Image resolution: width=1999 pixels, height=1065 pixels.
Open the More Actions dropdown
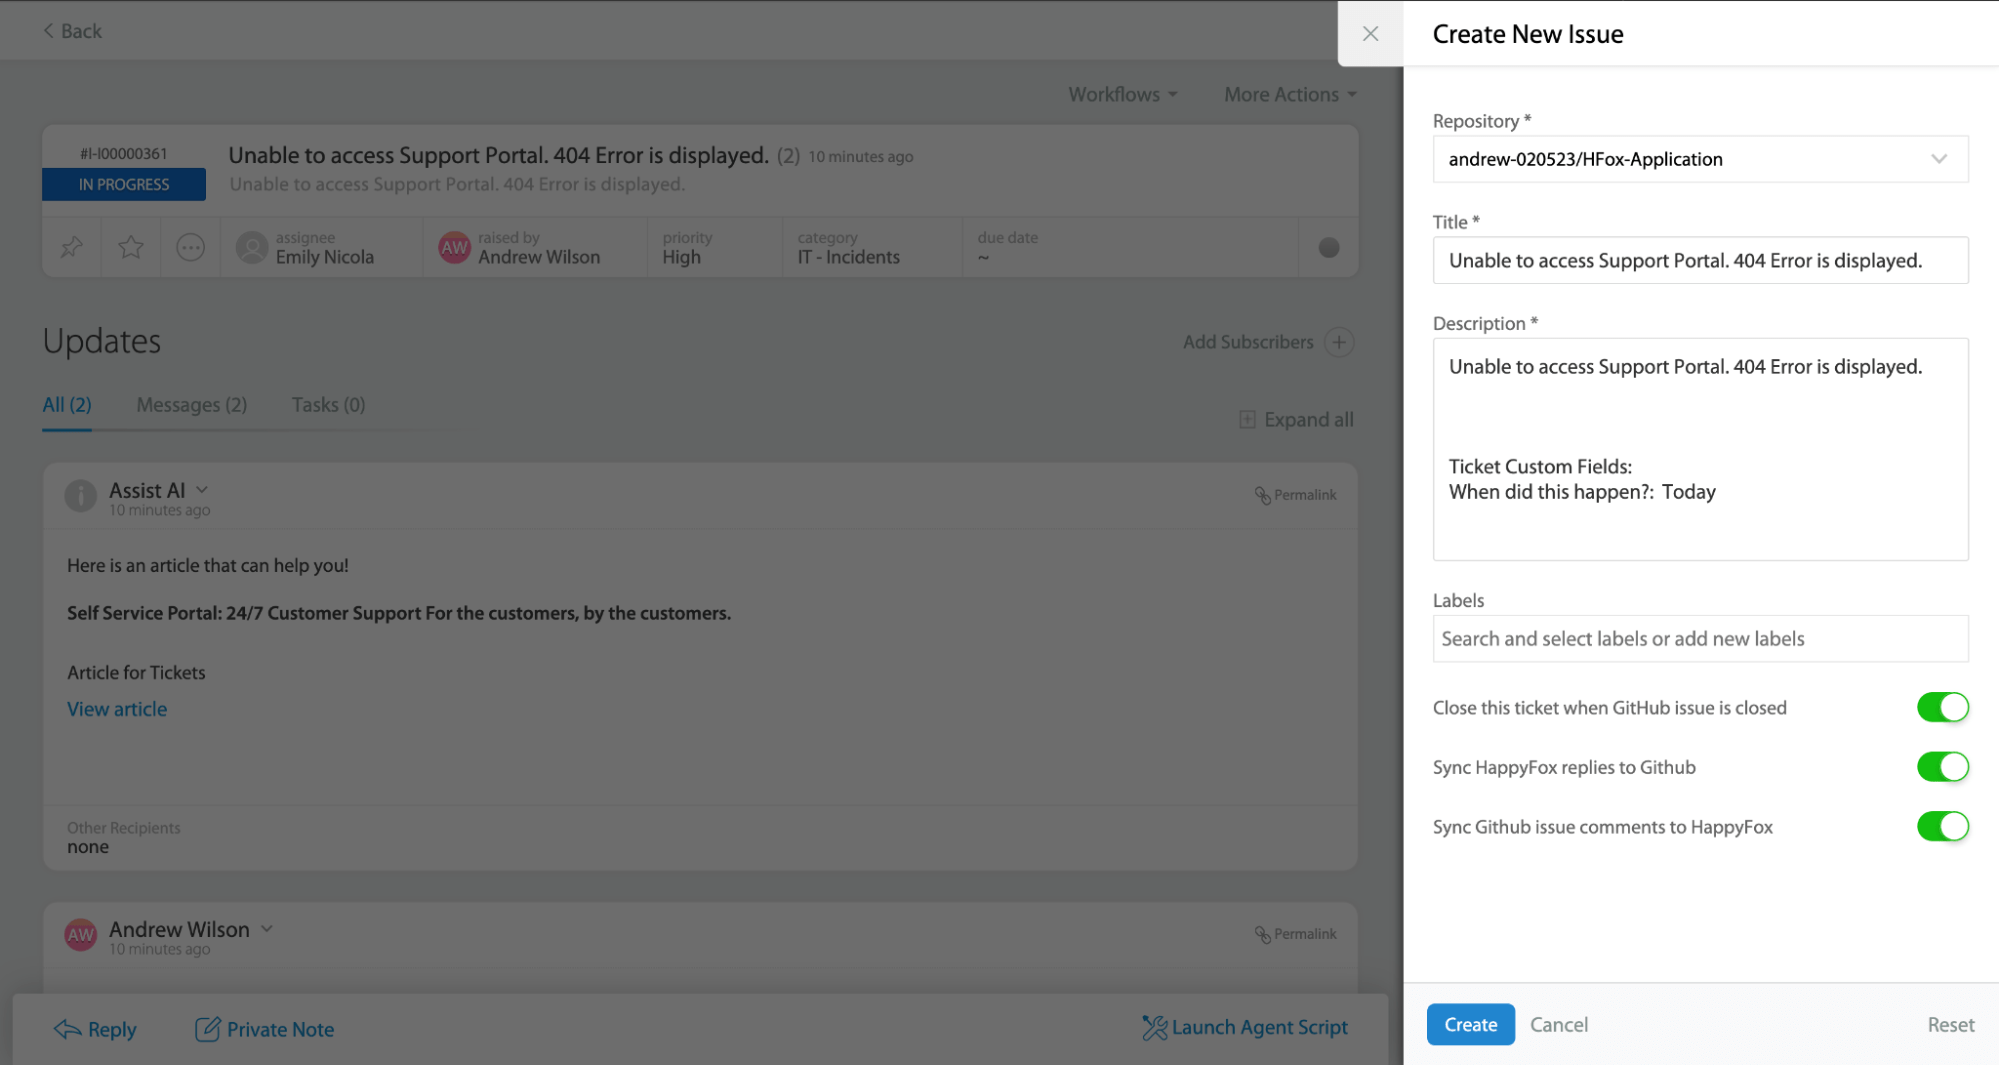[1289, 93]
